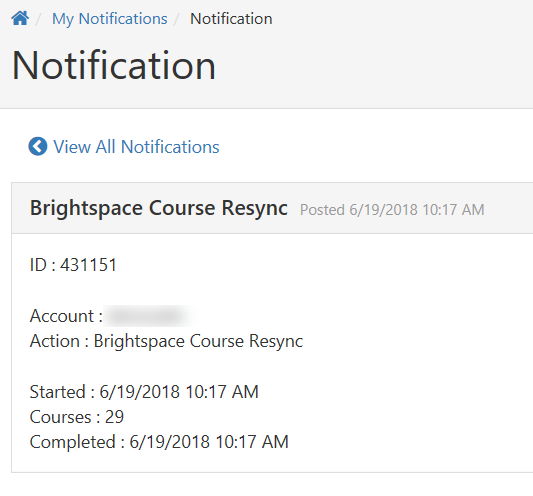Click the back arrow circle icon
The image size is (533, 496).
38,147
